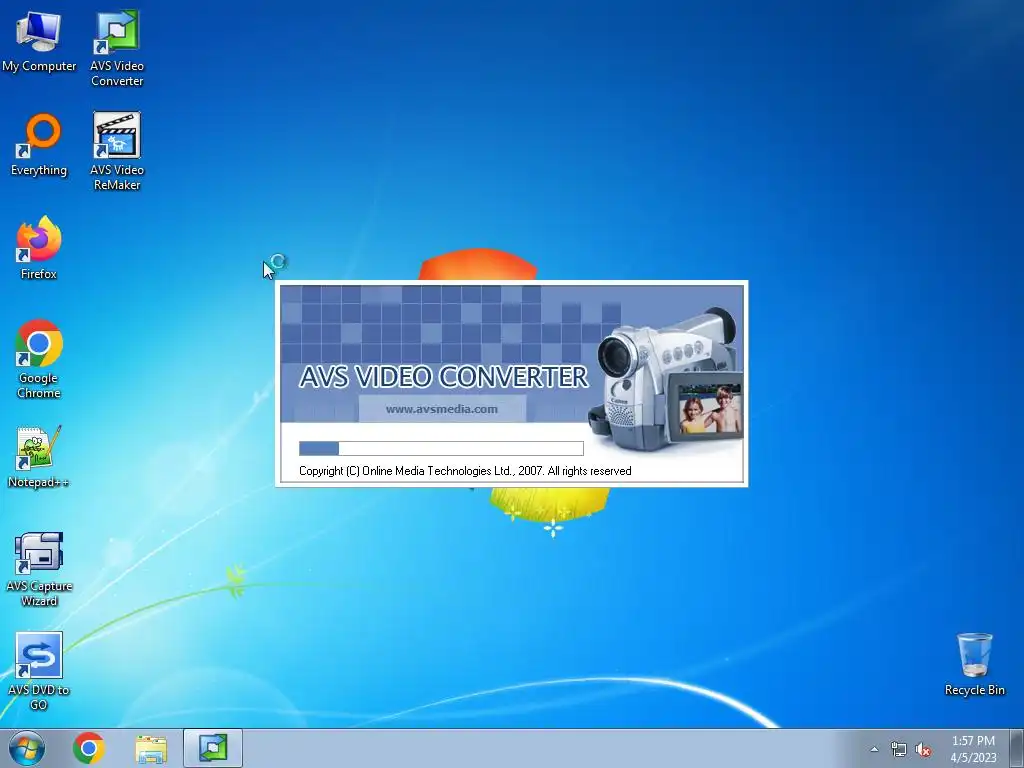Click the copyright Online Media Technologies text
Screen dimensions: 1024x768
click(x=465, y=471)
